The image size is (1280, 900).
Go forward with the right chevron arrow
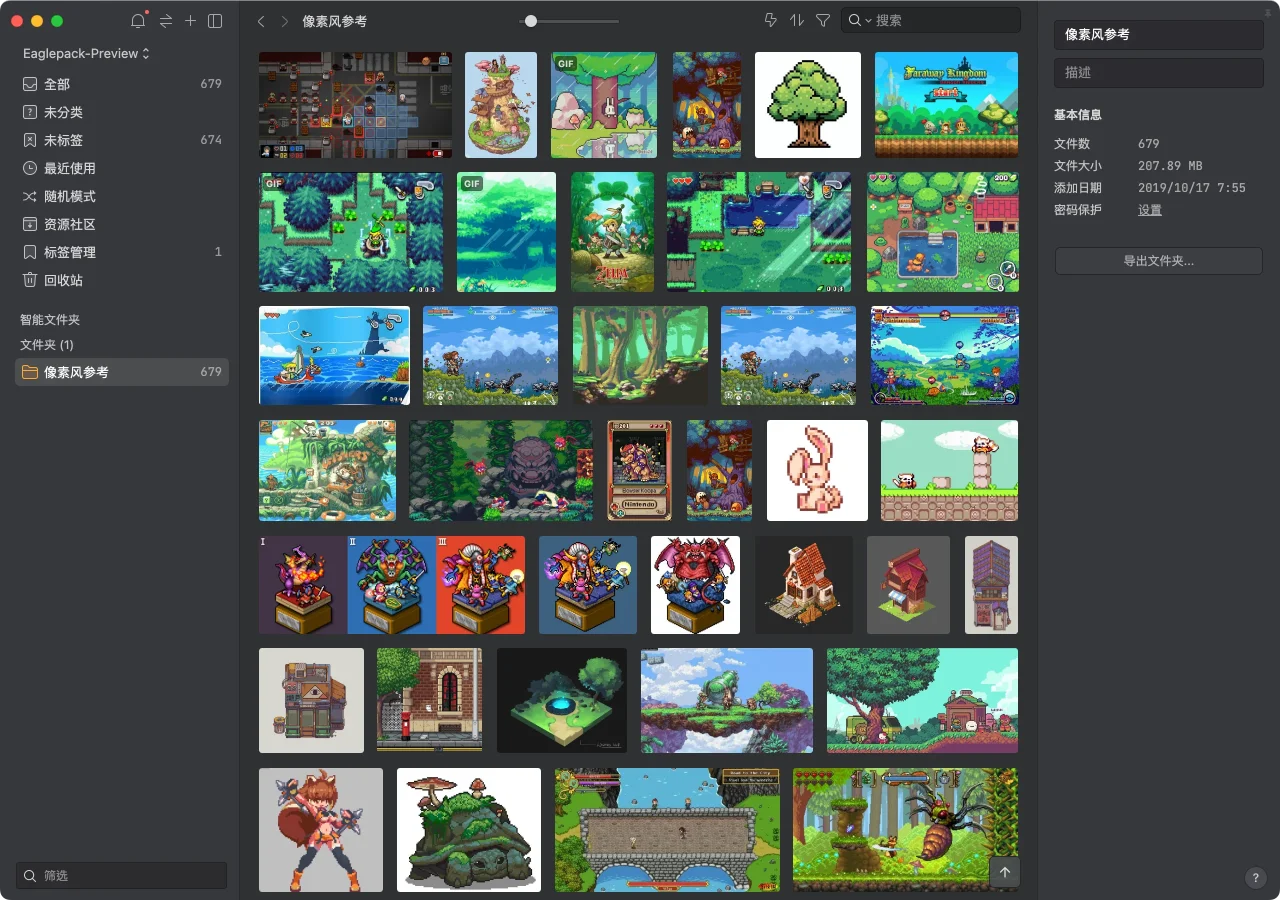(x=285, y=21)
